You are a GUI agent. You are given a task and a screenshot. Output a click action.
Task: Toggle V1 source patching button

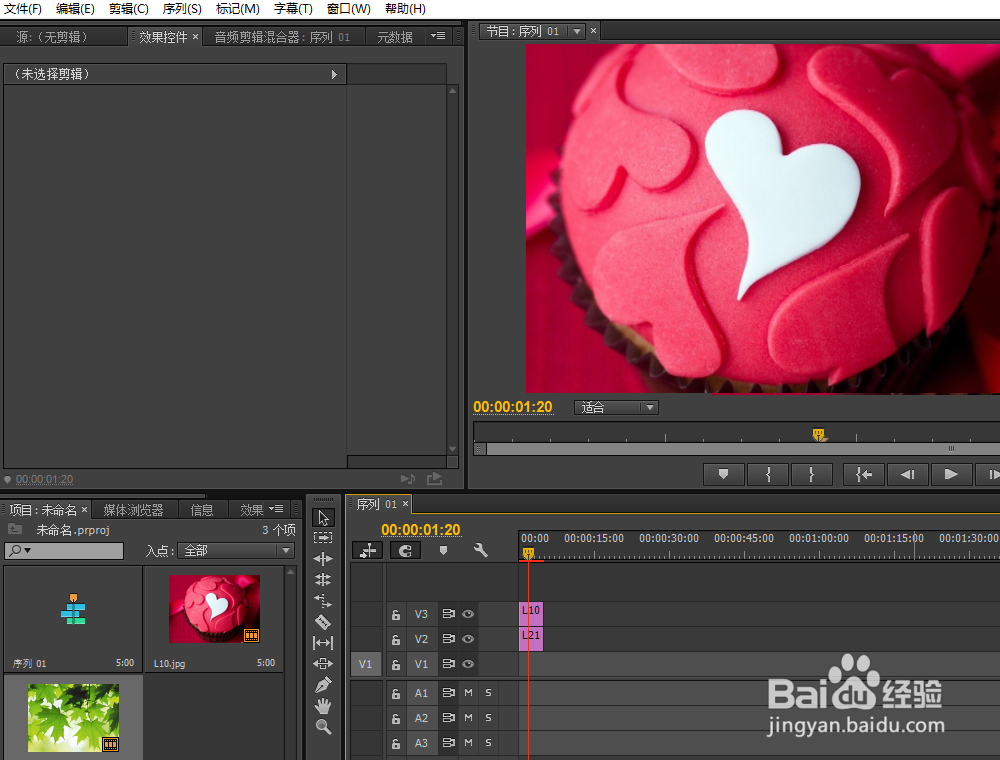(365, 664)
